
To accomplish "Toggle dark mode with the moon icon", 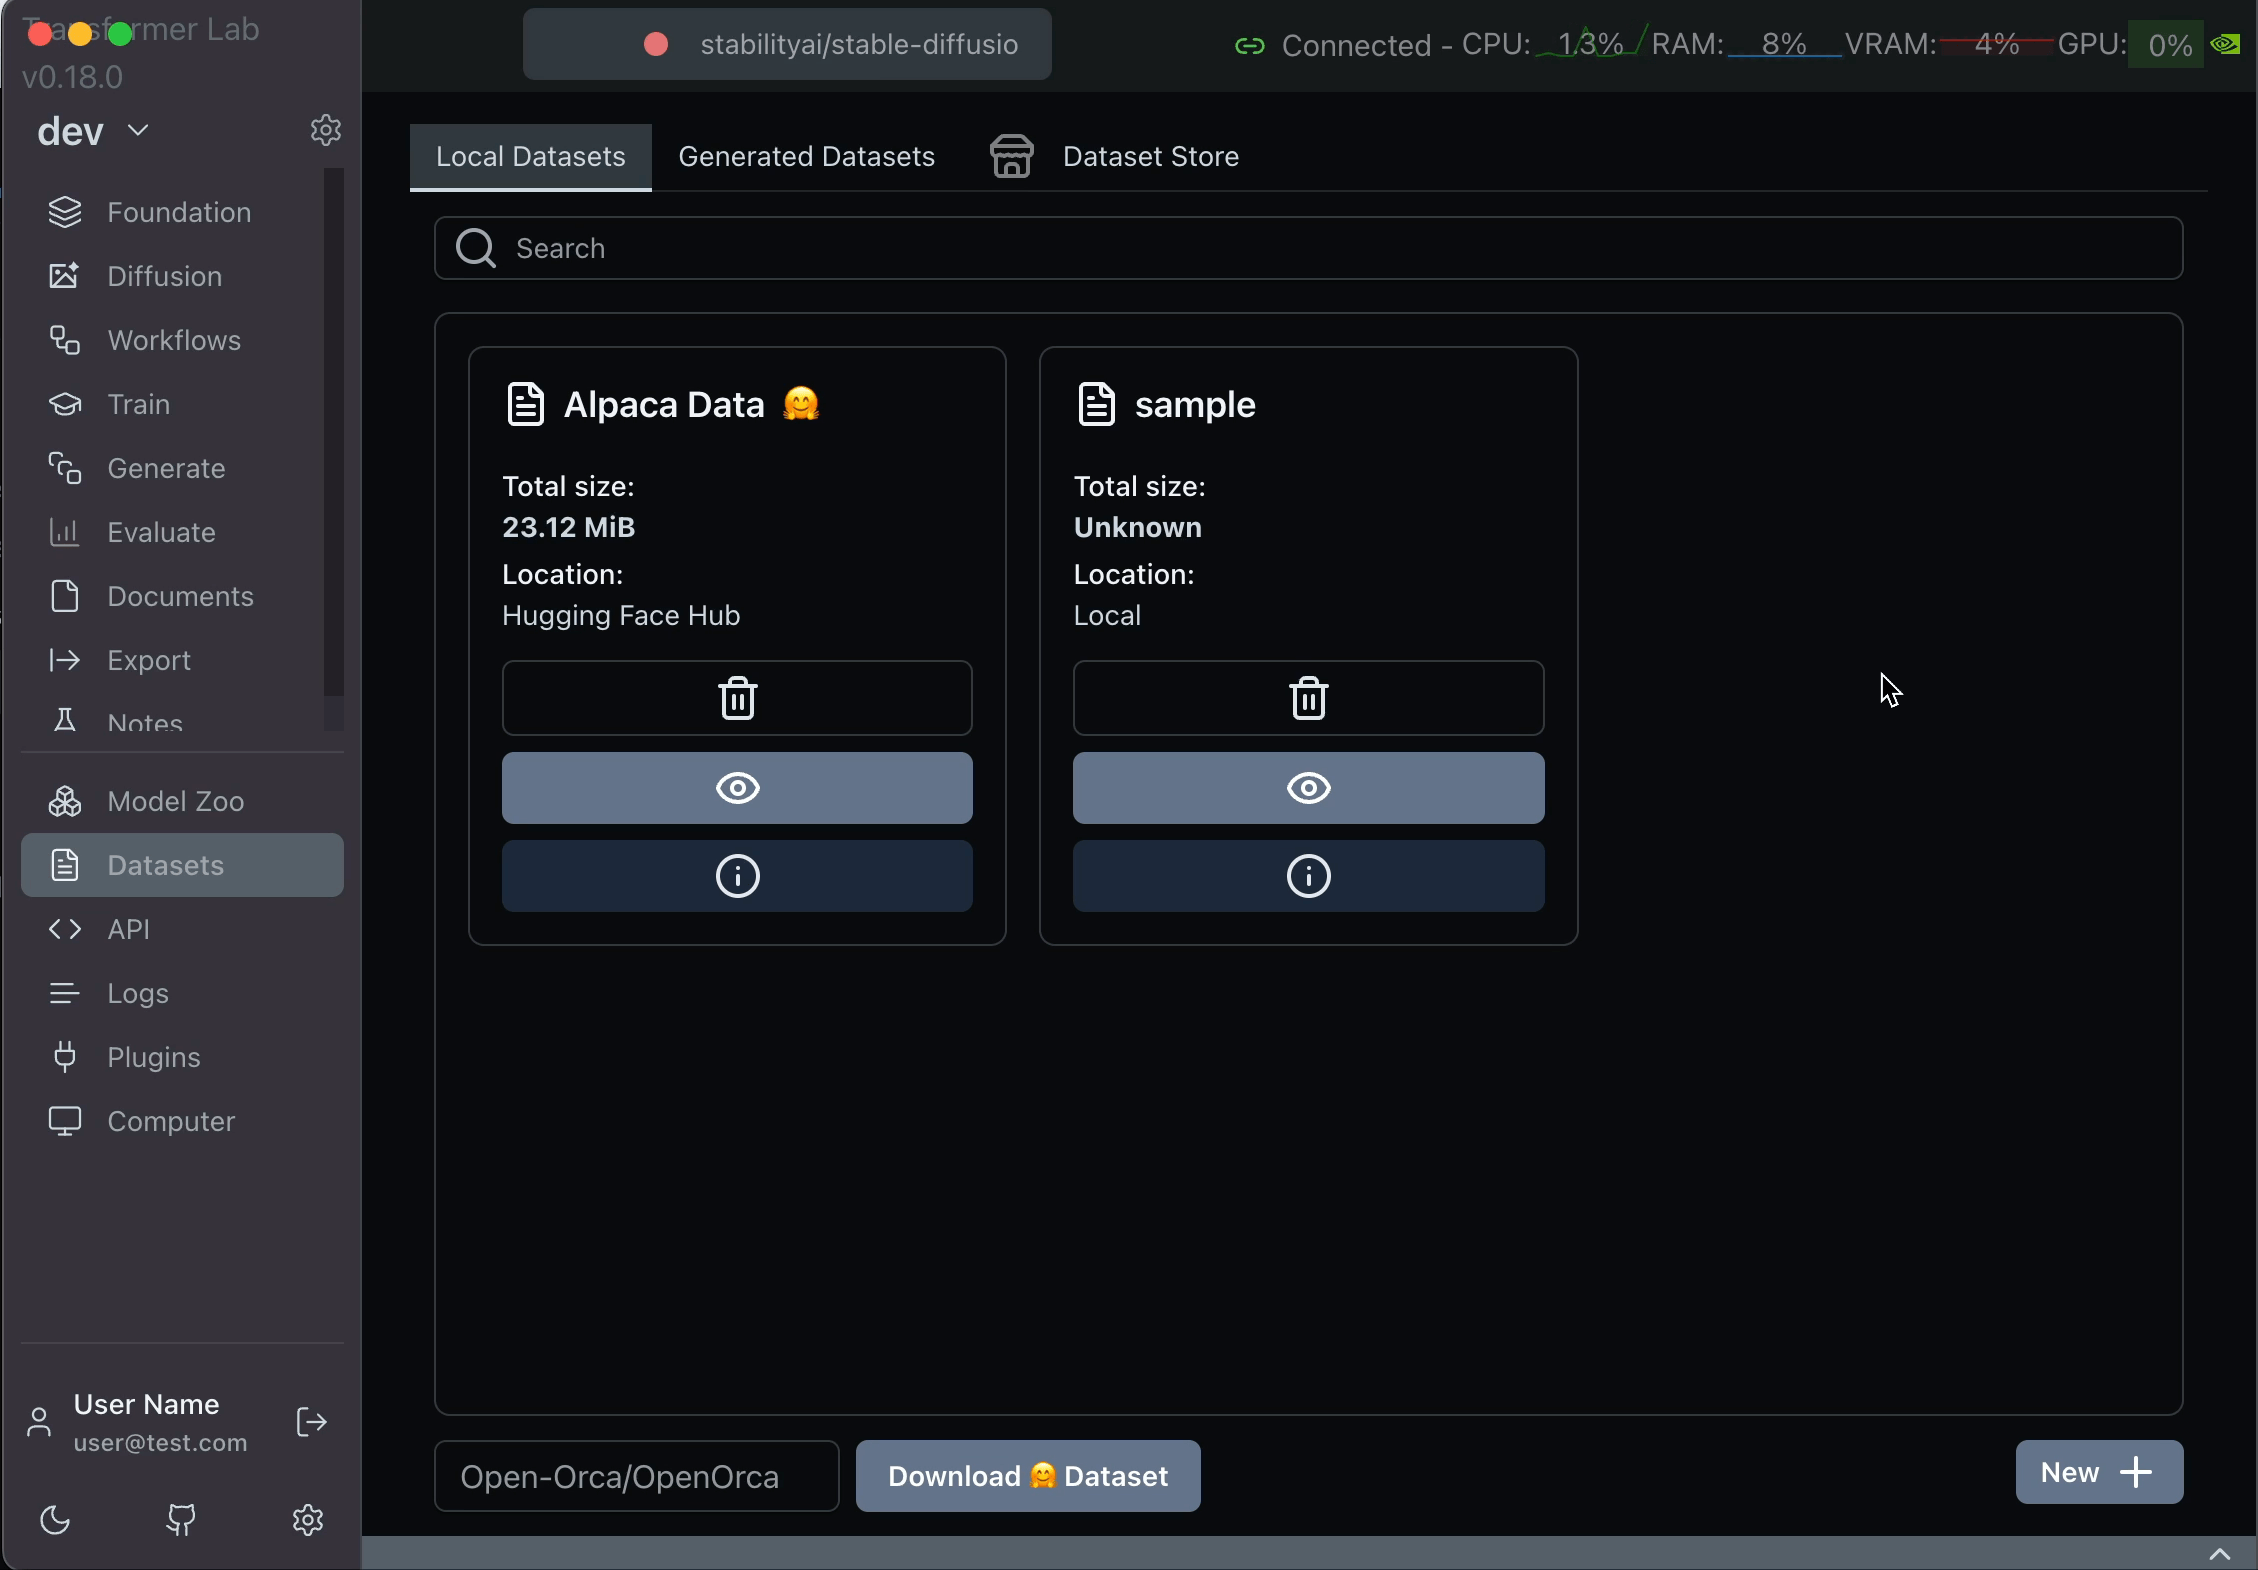I will coord(53,1521).
